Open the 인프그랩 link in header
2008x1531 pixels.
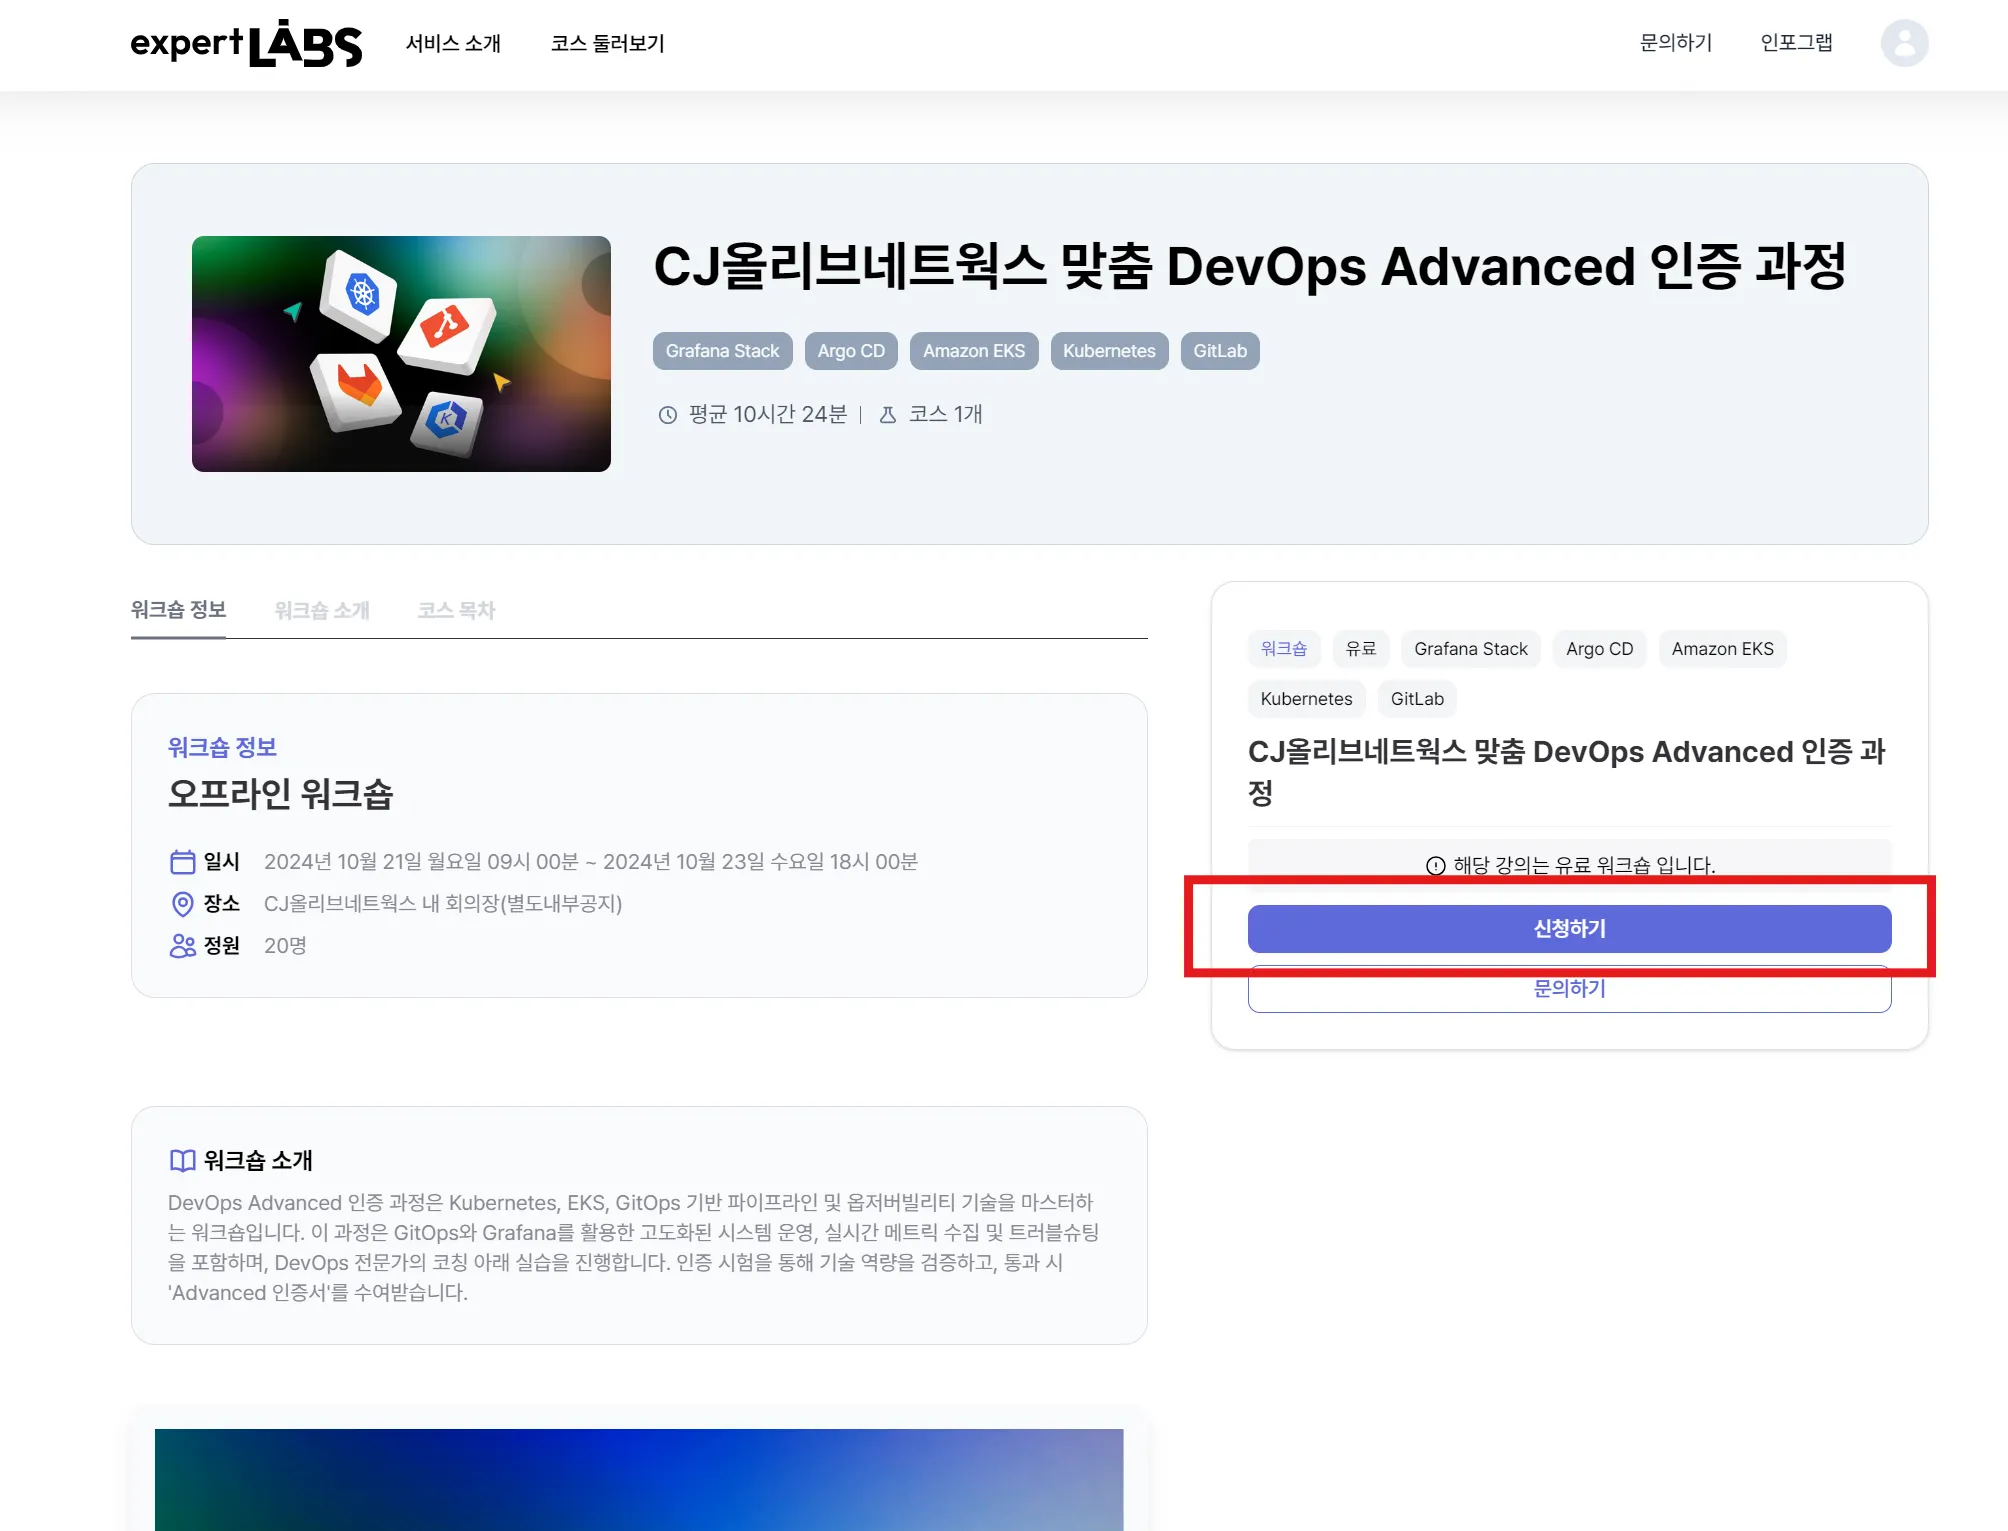[1796, 43]
